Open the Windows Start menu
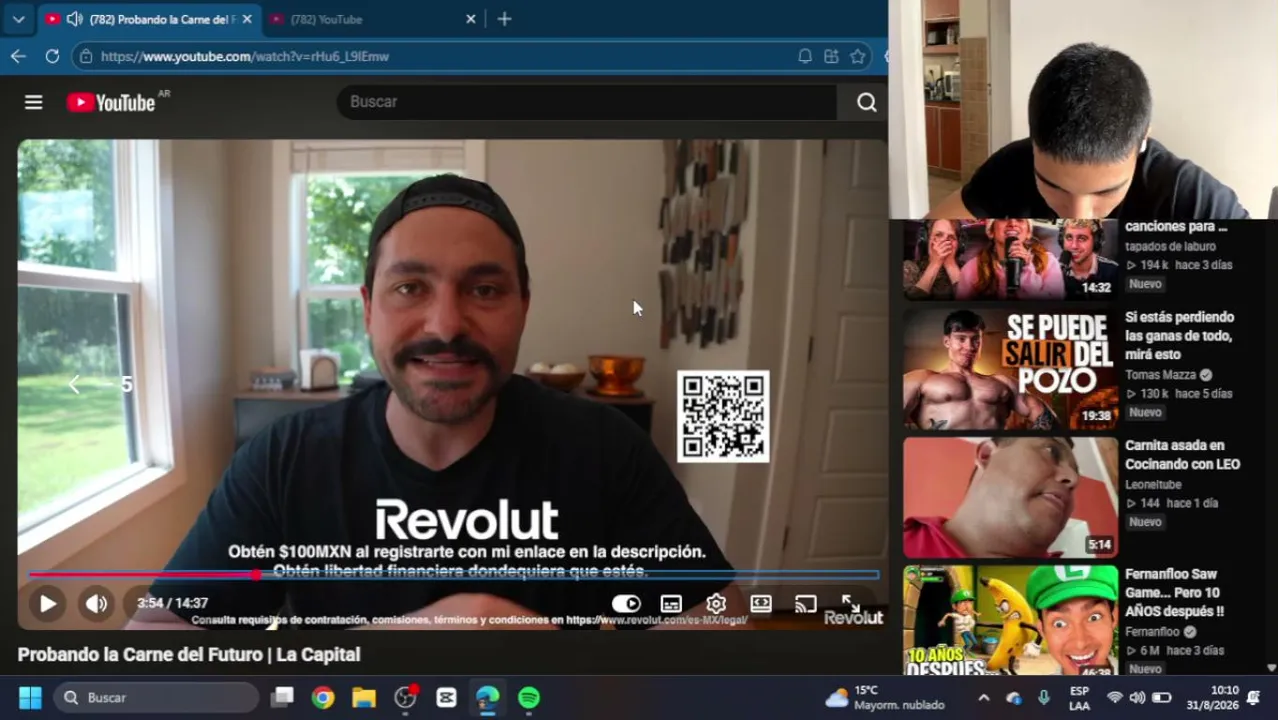Viewport: 1278px width, 720px height. tap(30, 697)
